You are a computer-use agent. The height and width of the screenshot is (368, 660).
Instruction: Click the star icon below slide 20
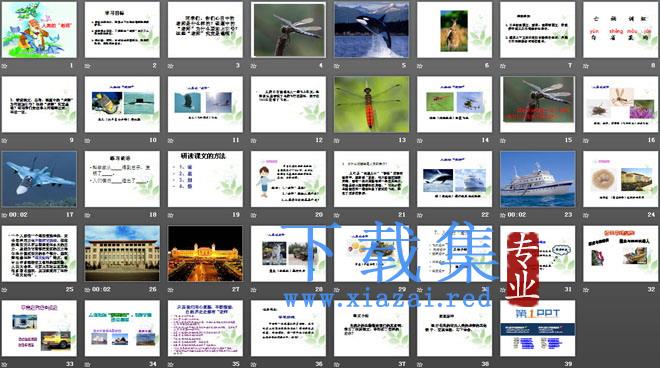253,215
